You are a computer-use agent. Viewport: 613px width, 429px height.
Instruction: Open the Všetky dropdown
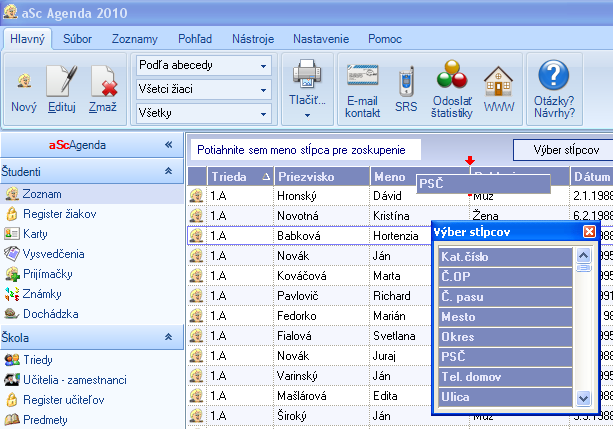(204, 113)
